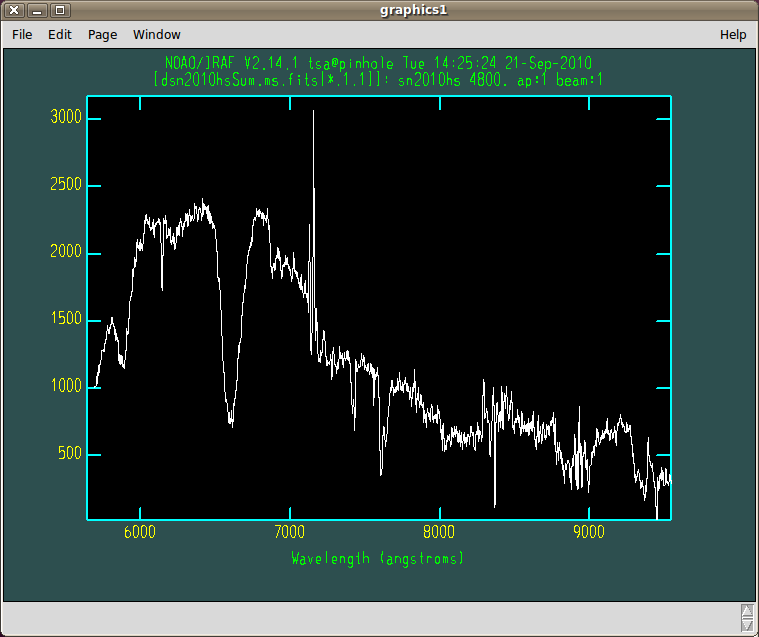Image resolution: width=759 pixels, height=637 pixels.
Task: Click the dsn2010hsSum.ms.fits spectrum title line
Action: tap(378, 78)
